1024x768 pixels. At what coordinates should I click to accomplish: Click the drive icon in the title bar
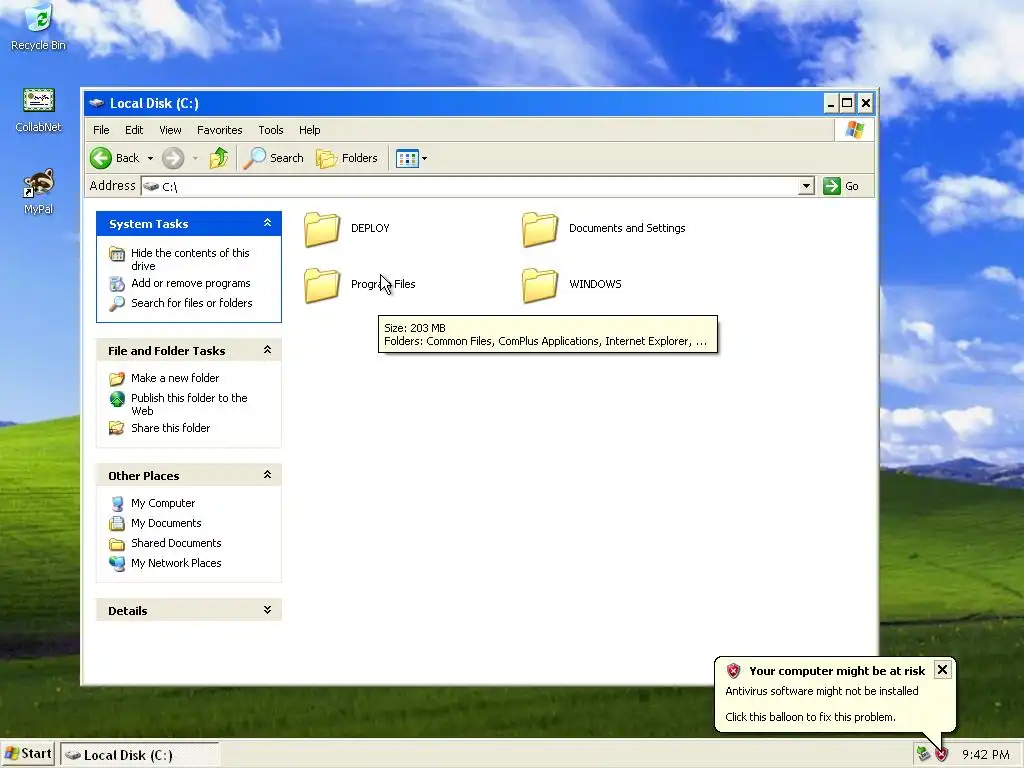(97, 103)
